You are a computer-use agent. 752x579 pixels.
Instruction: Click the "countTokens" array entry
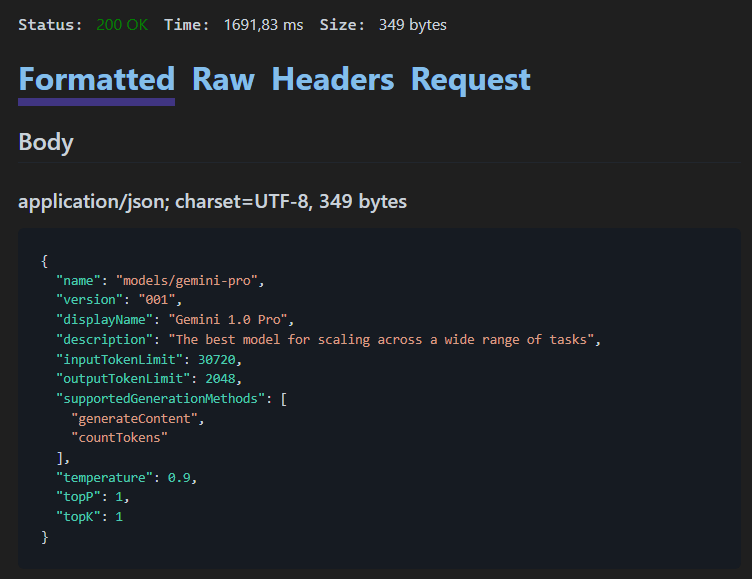point(120,438)
